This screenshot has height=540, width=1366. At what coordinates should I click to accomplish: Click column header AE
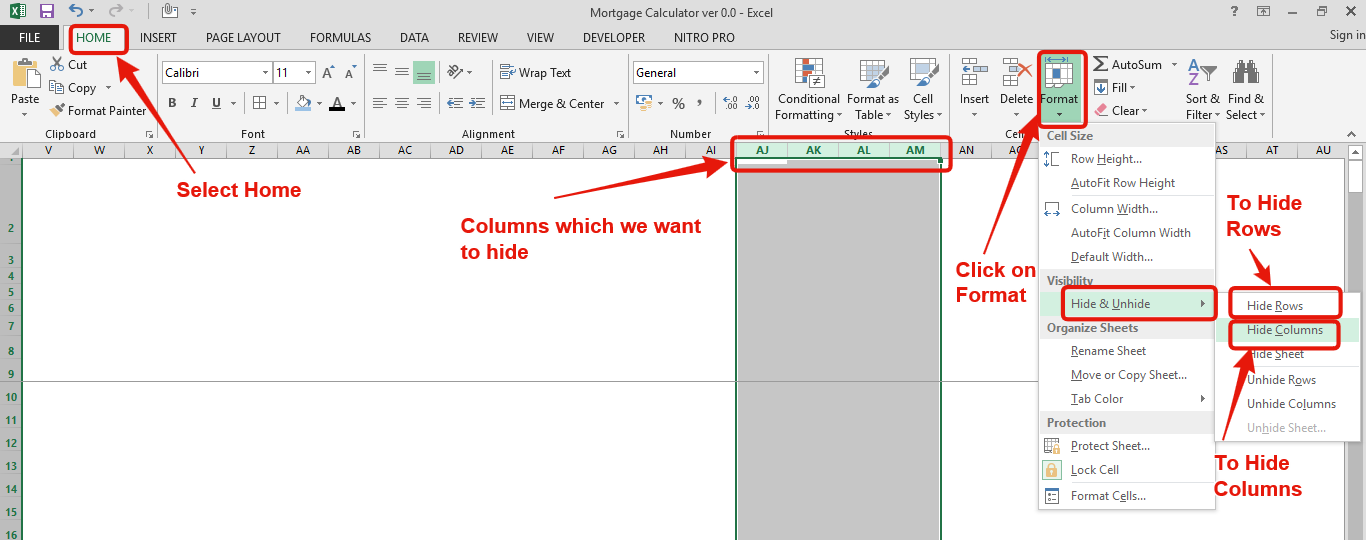pos(507,150)
